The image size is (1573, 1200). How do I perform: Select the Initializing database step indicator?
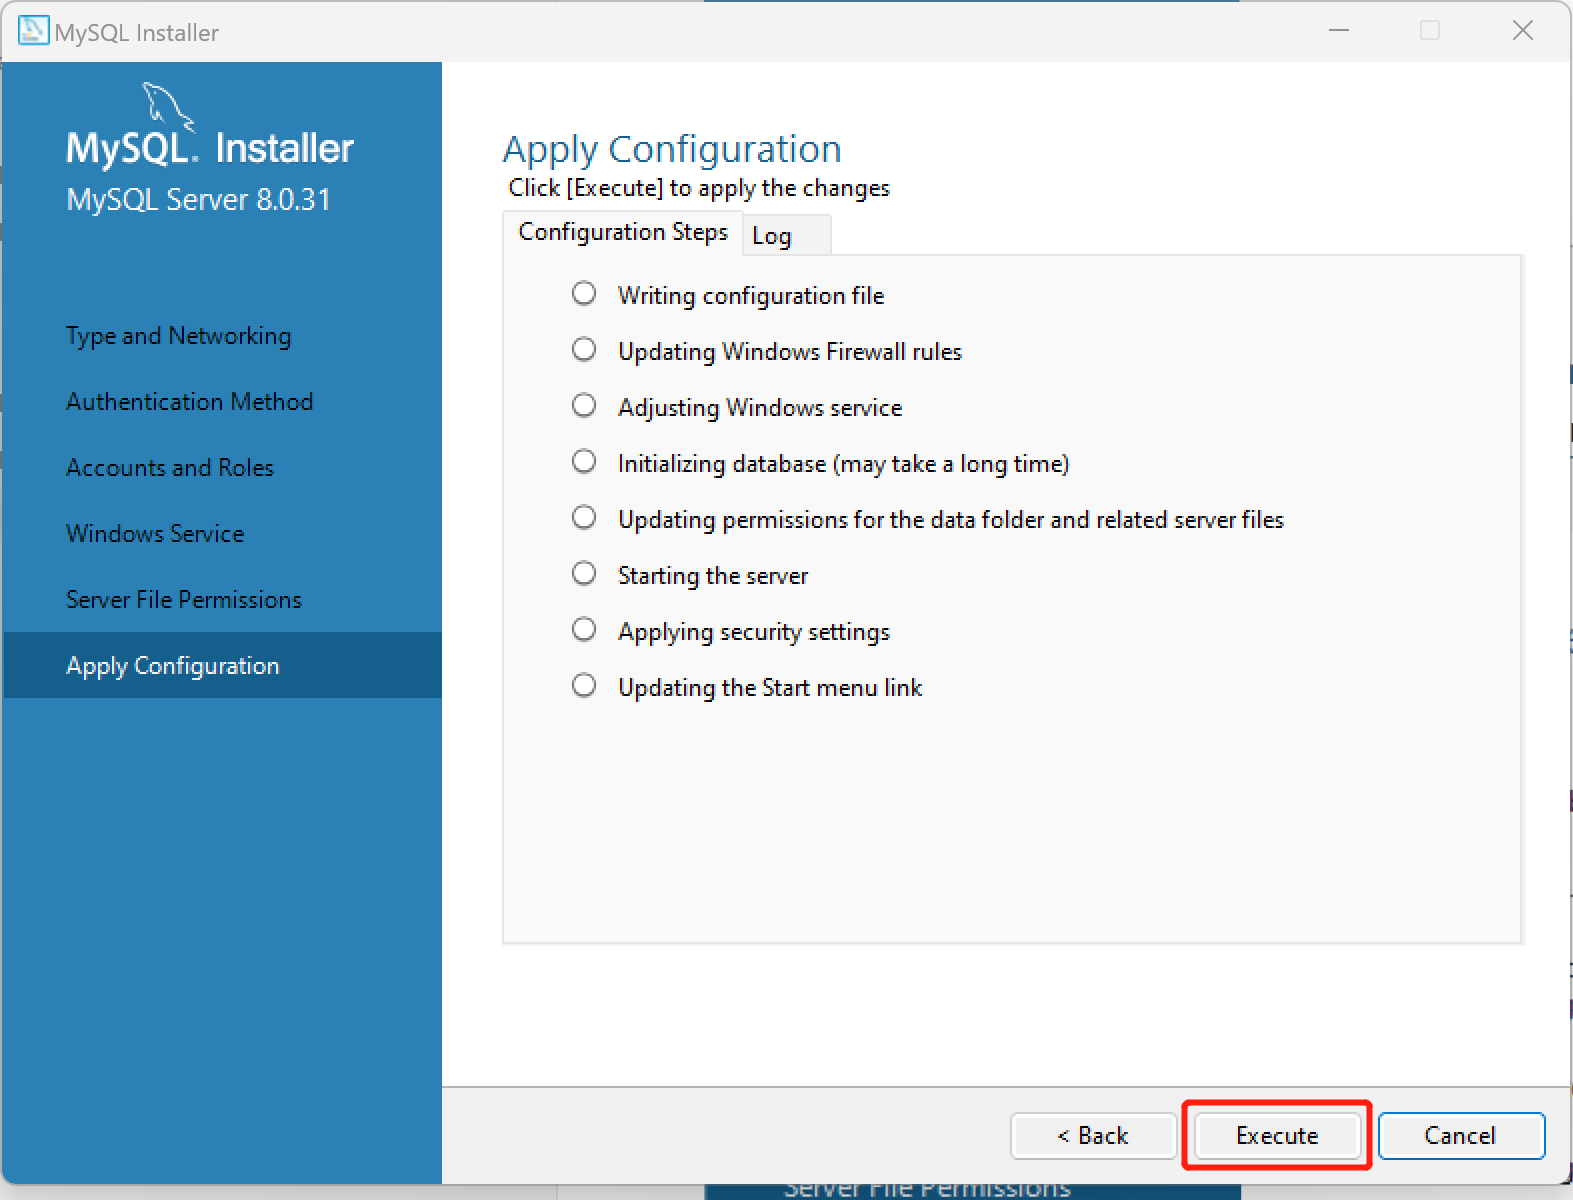click(584, 461)
